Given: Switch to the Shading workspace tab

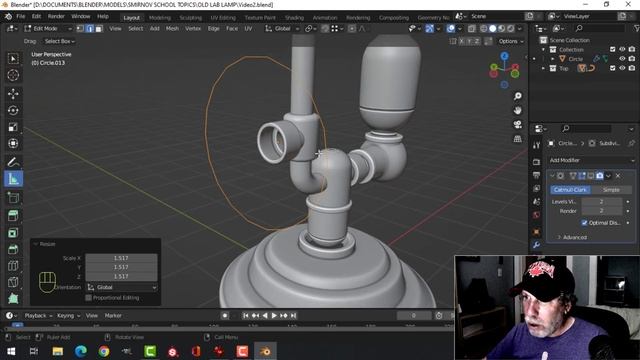Looking at the screenshot, I should [294, 18].
